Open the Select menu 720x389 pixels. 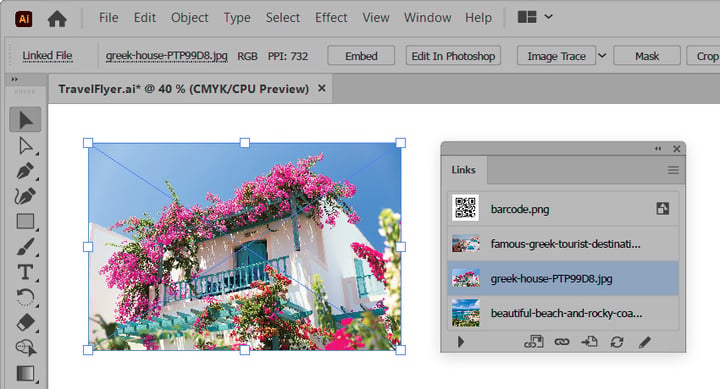(x=282, y=17)
